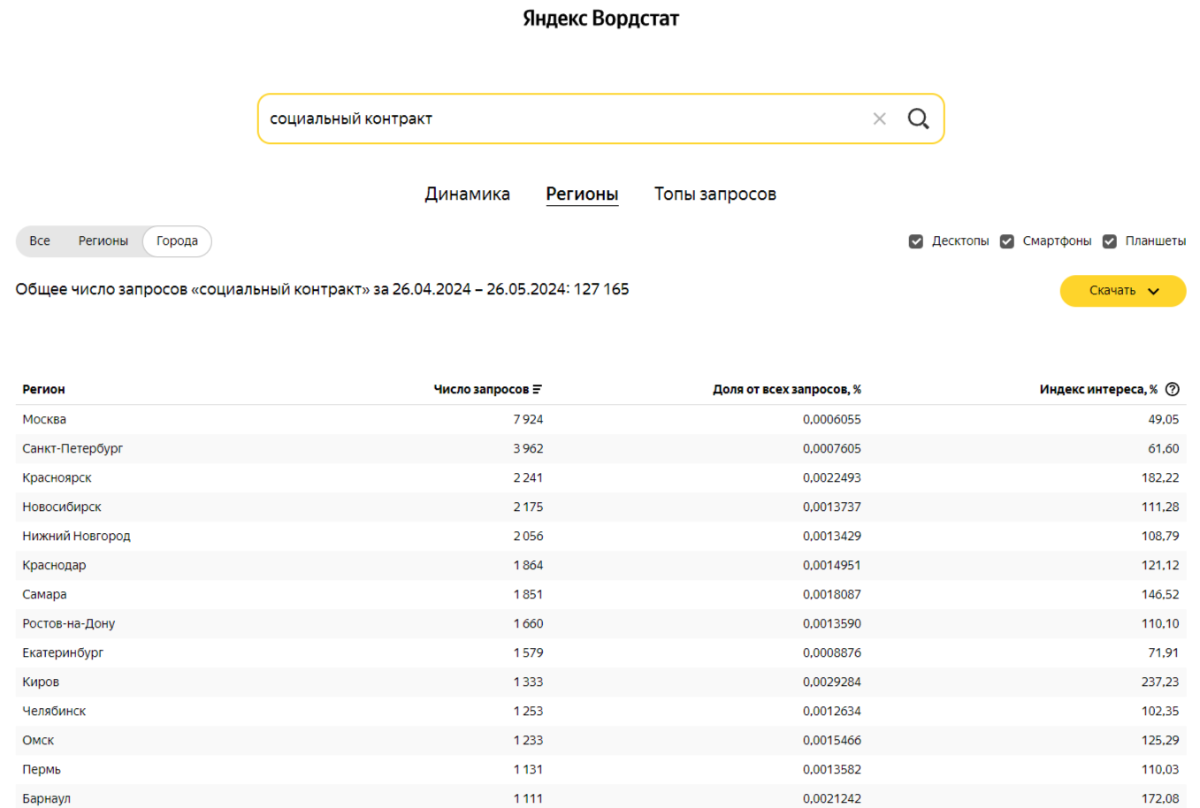
Task: Select the Новосибирск row name
Action: [62, 507]
